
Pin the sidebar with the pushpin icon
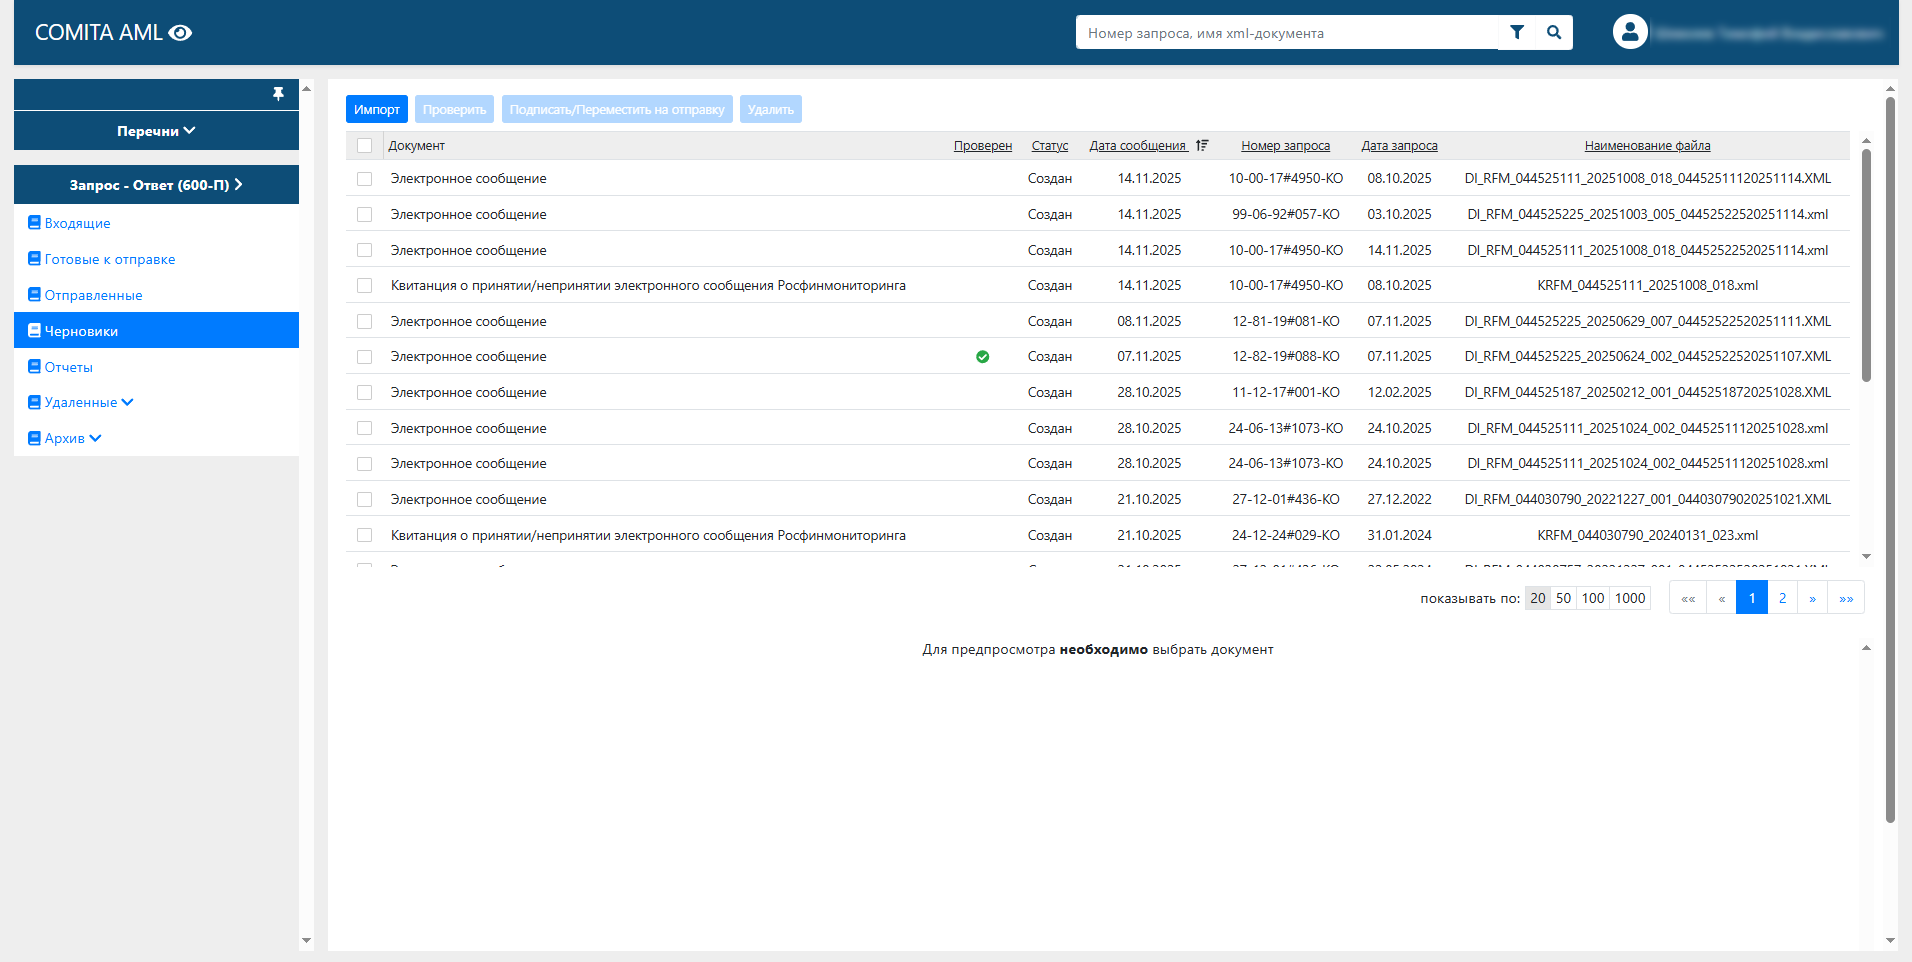pyautogui.click(x=278, y=94)
